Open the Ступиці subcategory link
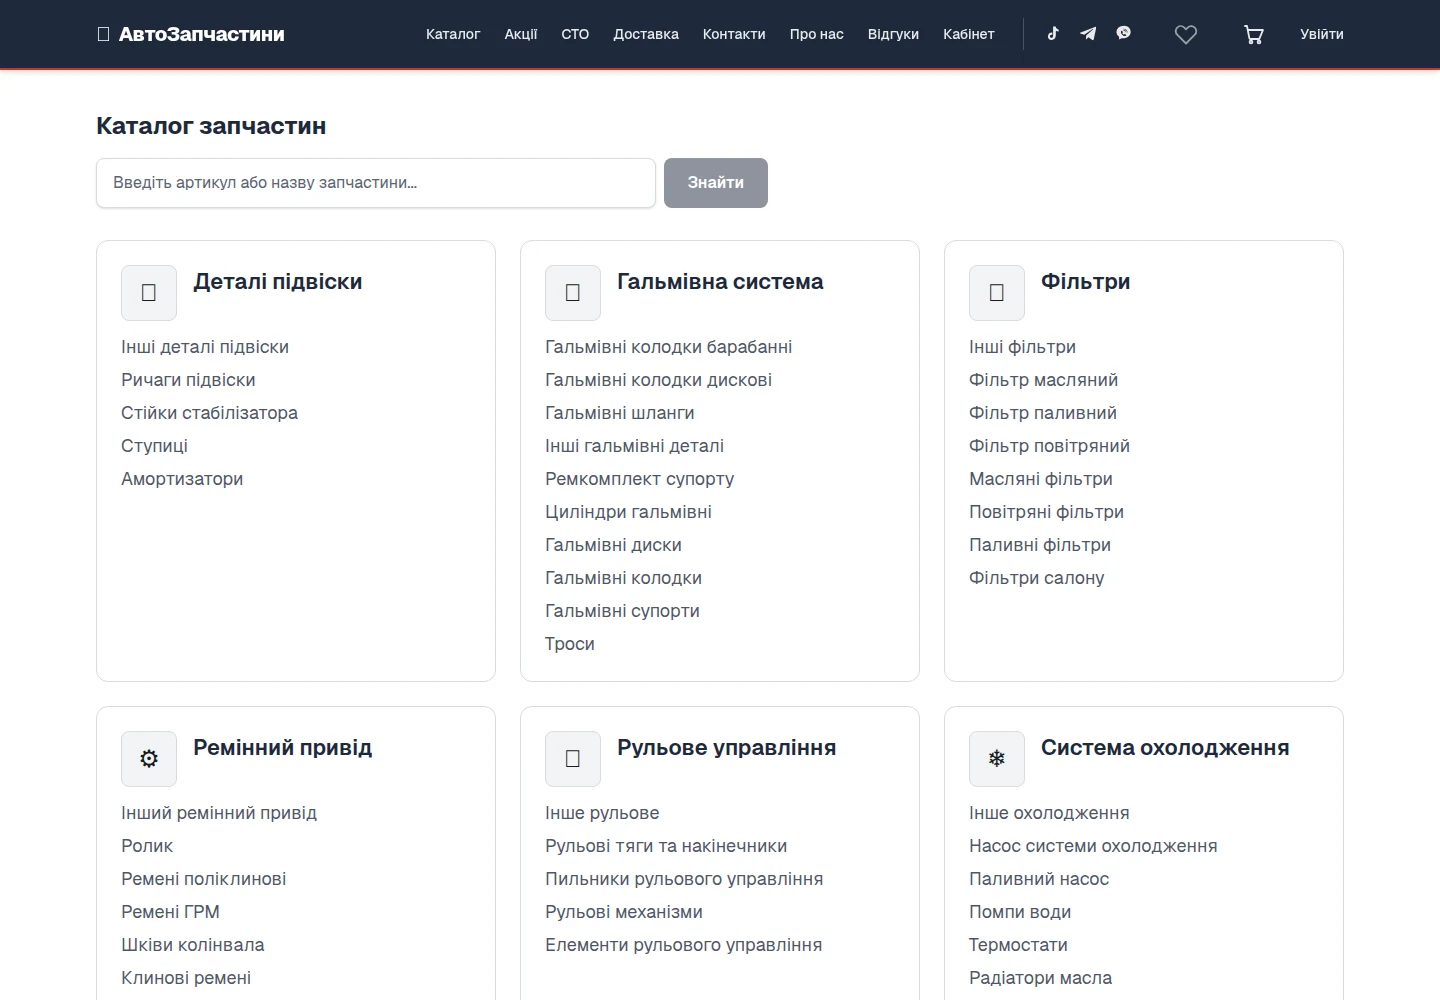Viewport: 1440px width, 1000px height. point(154,446)
